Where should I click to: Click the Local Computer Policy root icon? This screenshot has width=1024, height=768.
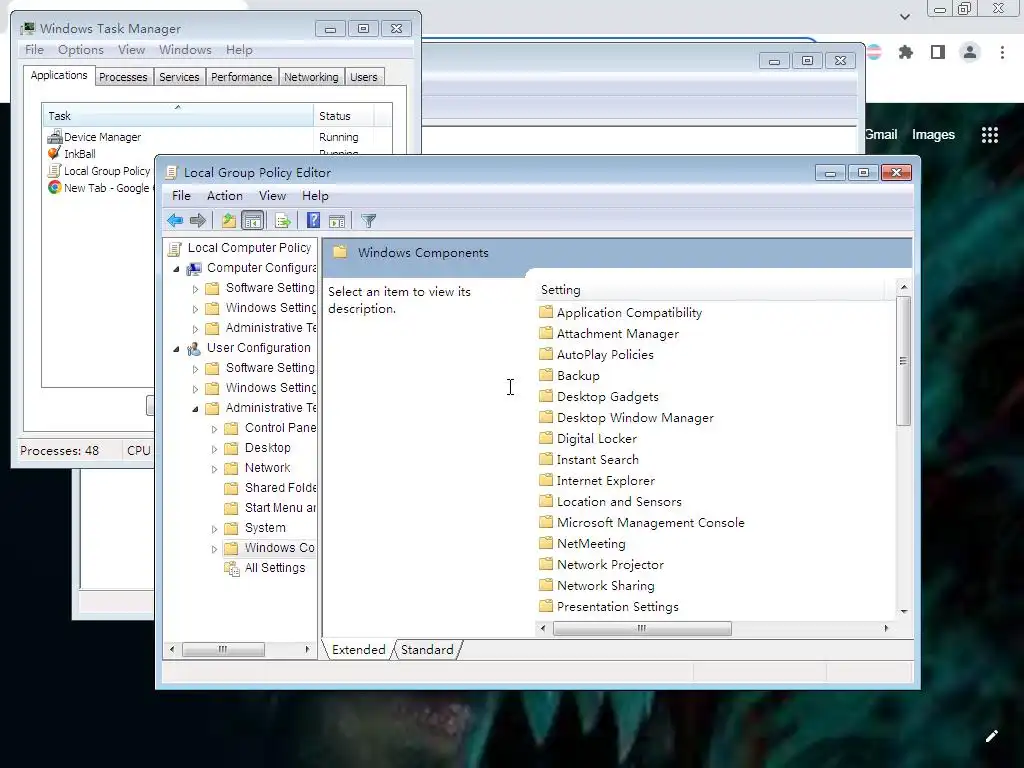click(x=174, y=248)
